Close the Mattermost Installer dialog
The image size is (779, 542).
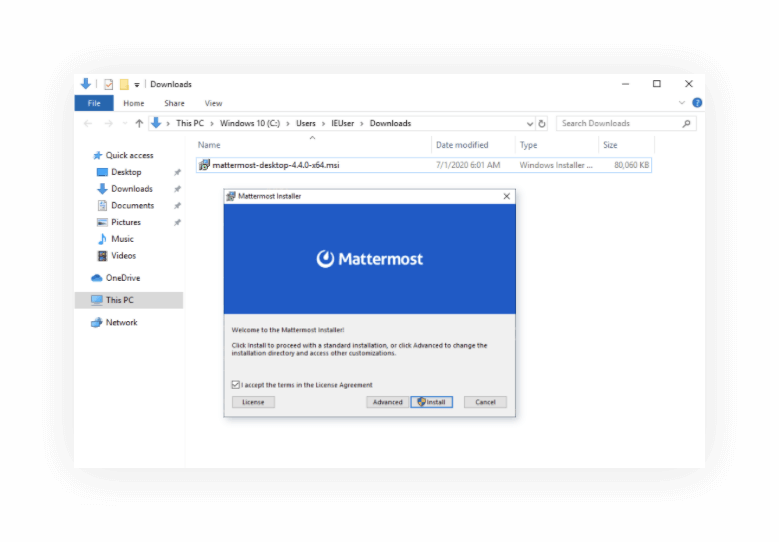(506, 196)
